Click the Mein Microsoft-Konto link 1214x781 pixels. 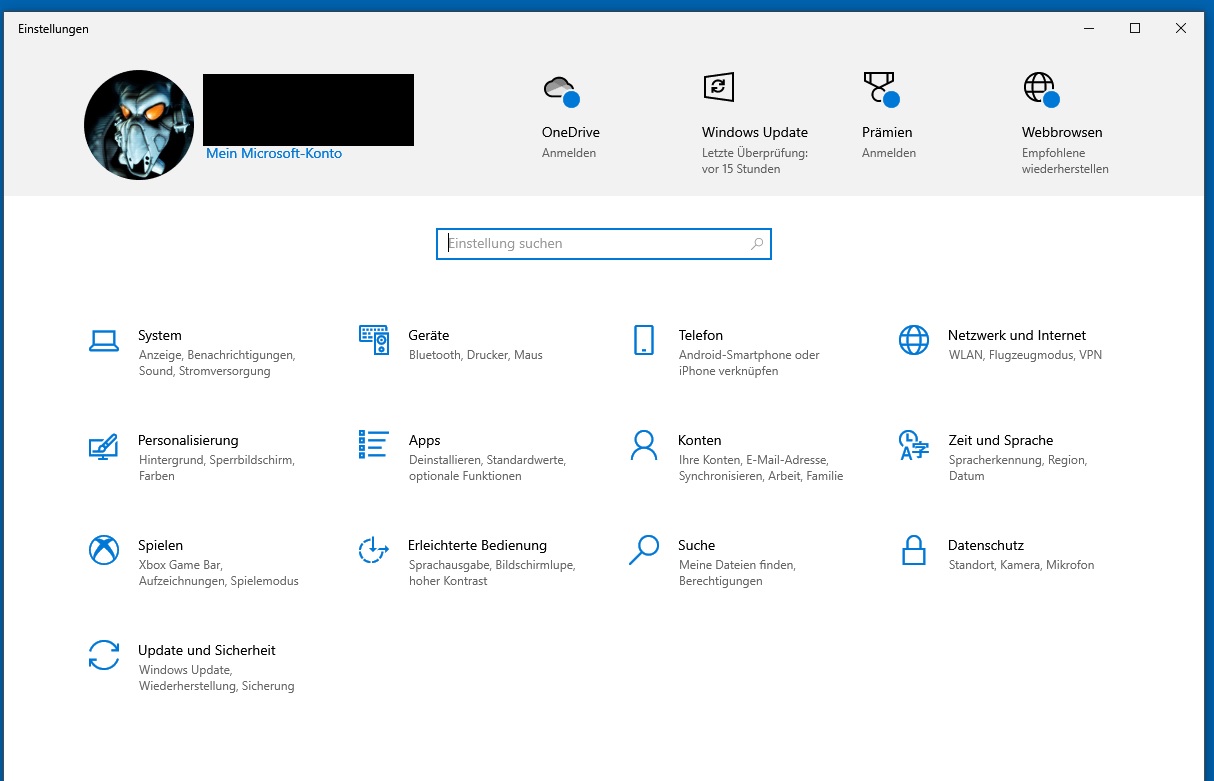(274, 154)
